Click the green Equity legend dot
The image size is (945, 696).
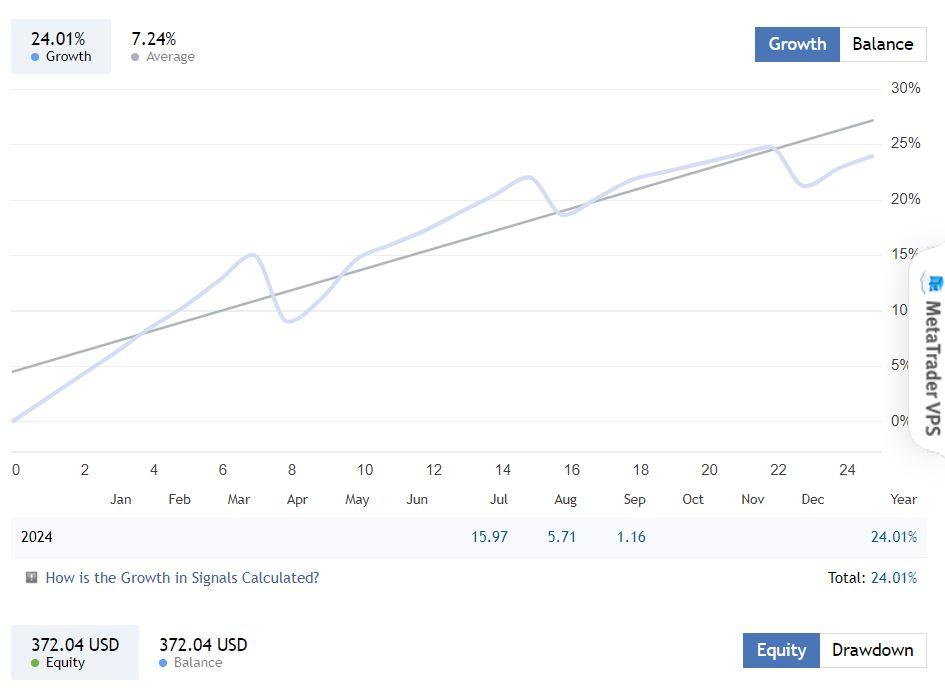[35, 663]
